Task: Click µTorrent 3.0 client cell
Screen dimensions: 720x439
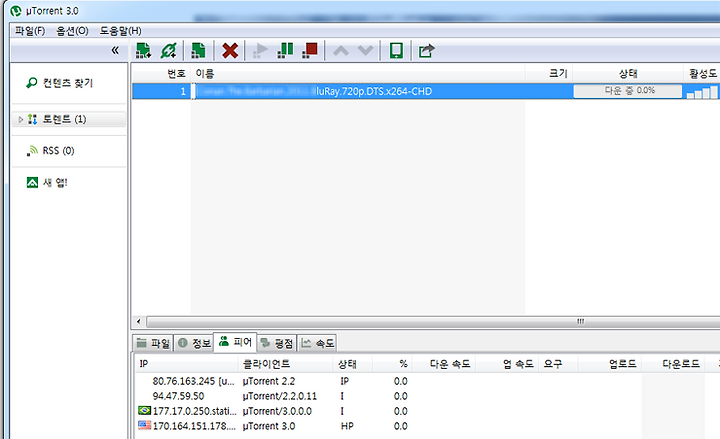Action: 269,426
